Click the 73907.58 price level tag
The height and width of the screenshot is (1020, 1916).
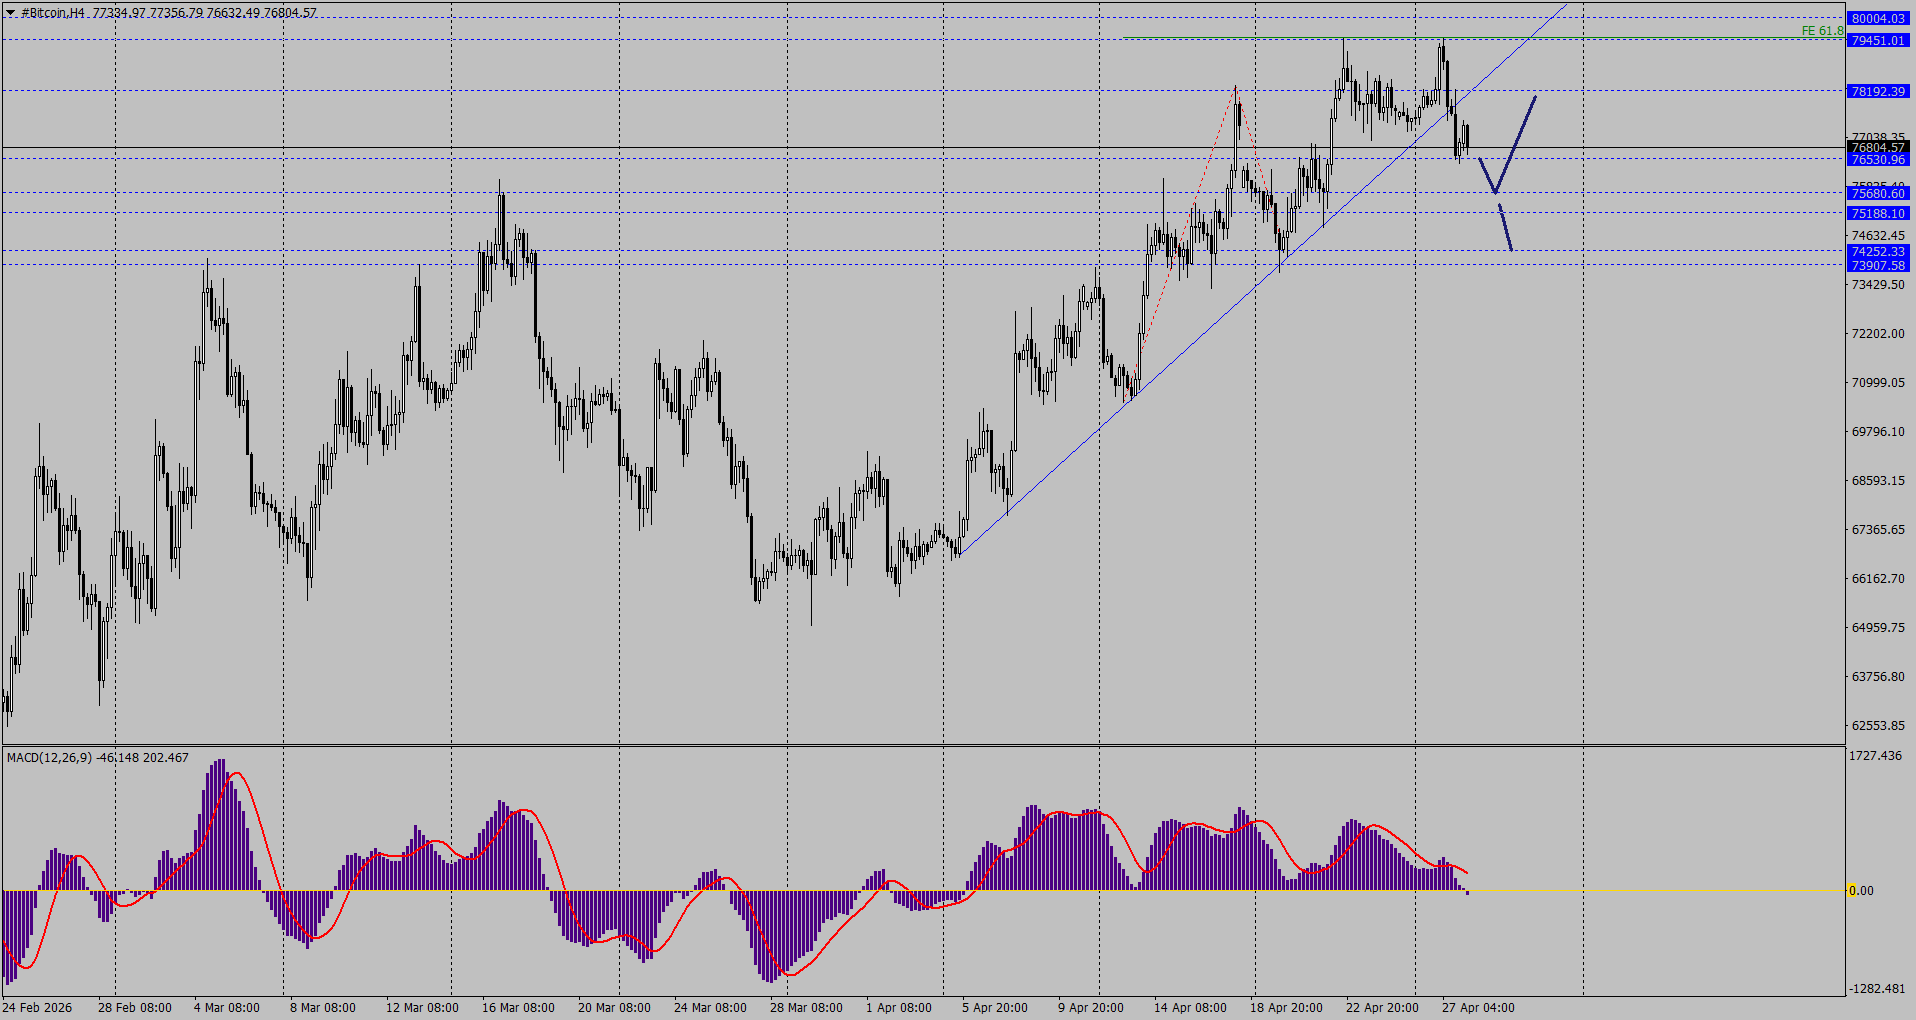(1879, 265)
